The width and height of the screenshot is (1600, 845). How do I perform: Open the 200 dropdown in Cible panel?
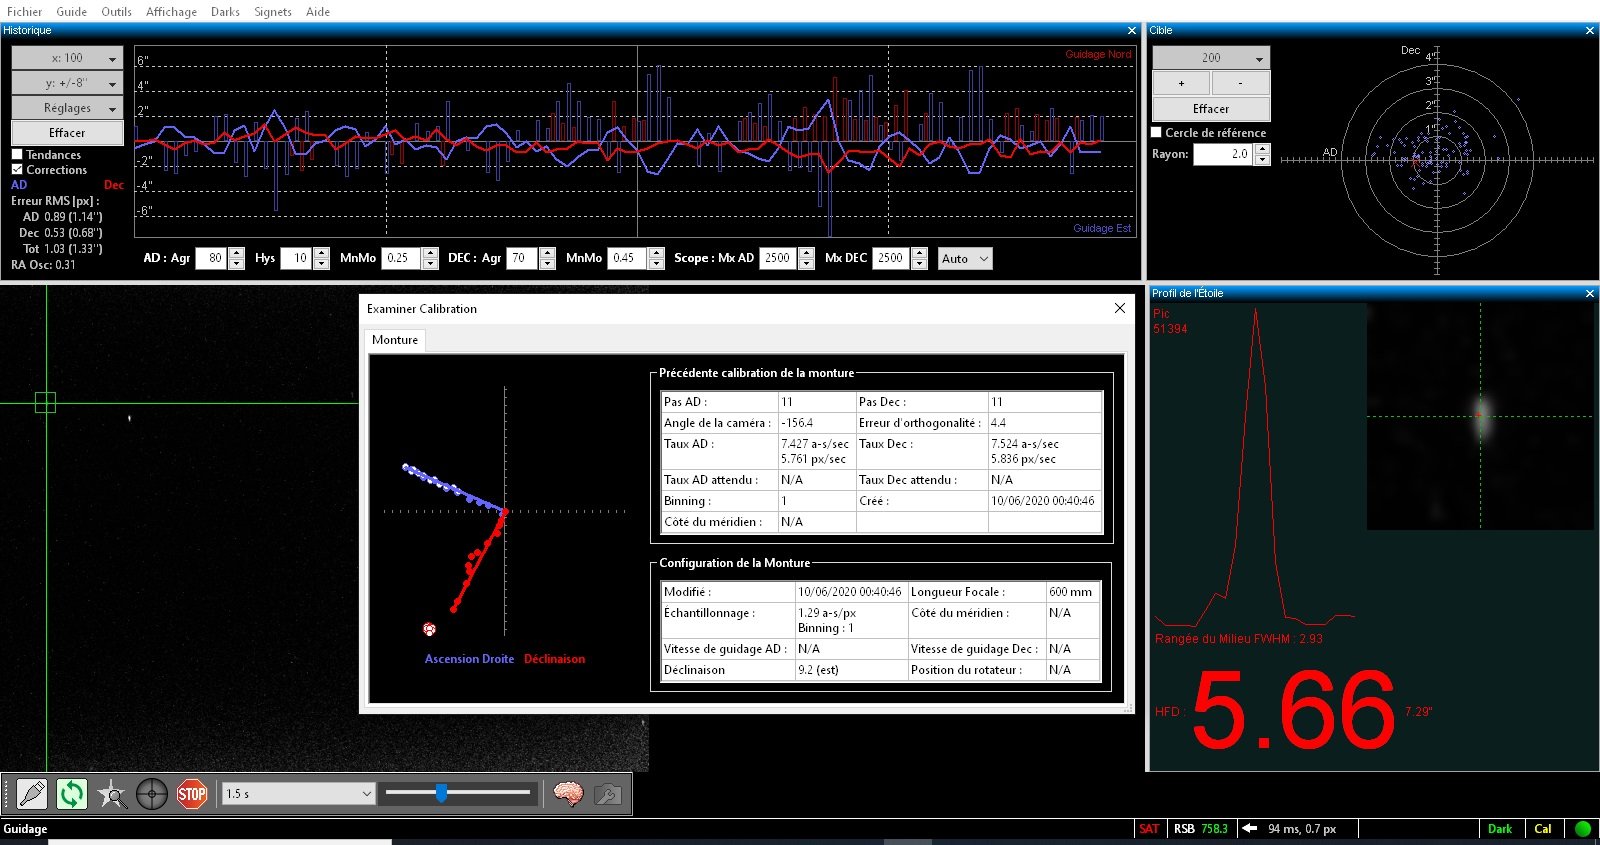click(1211, 58)
